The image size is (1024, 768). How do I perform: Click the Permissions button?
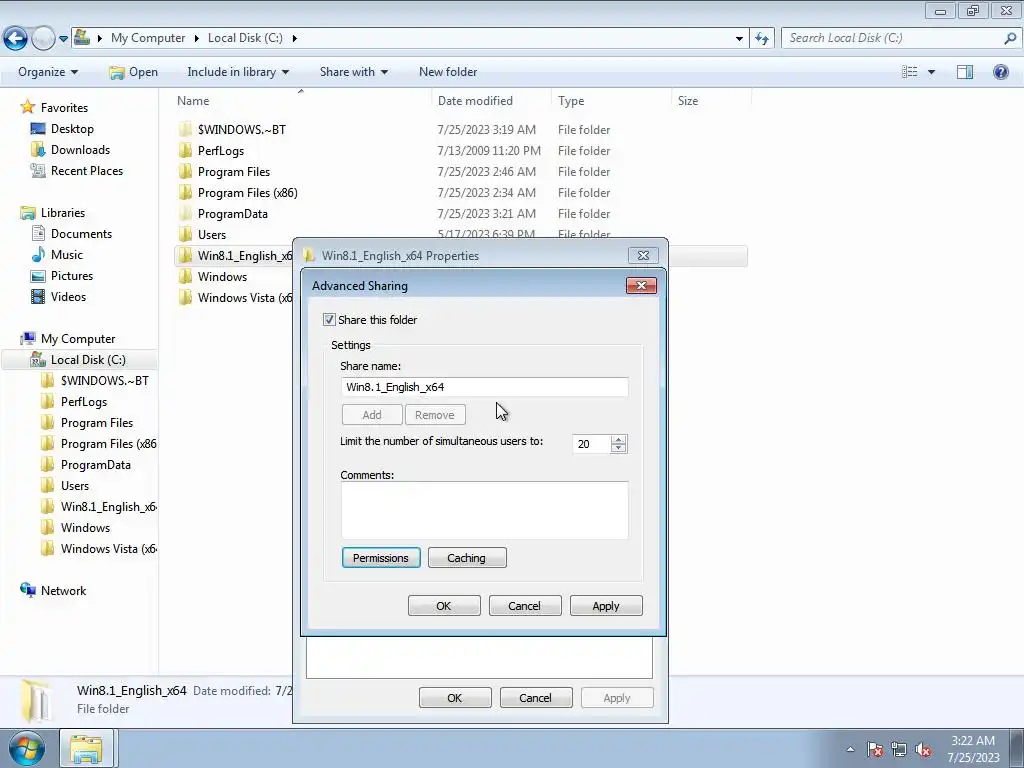click(381, 558)
